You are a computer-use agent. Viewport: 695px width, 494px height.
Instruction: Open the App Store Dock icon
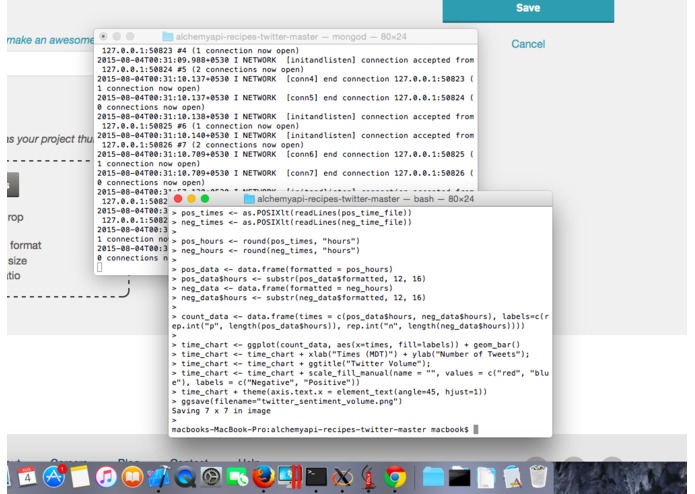pos(54,477)
